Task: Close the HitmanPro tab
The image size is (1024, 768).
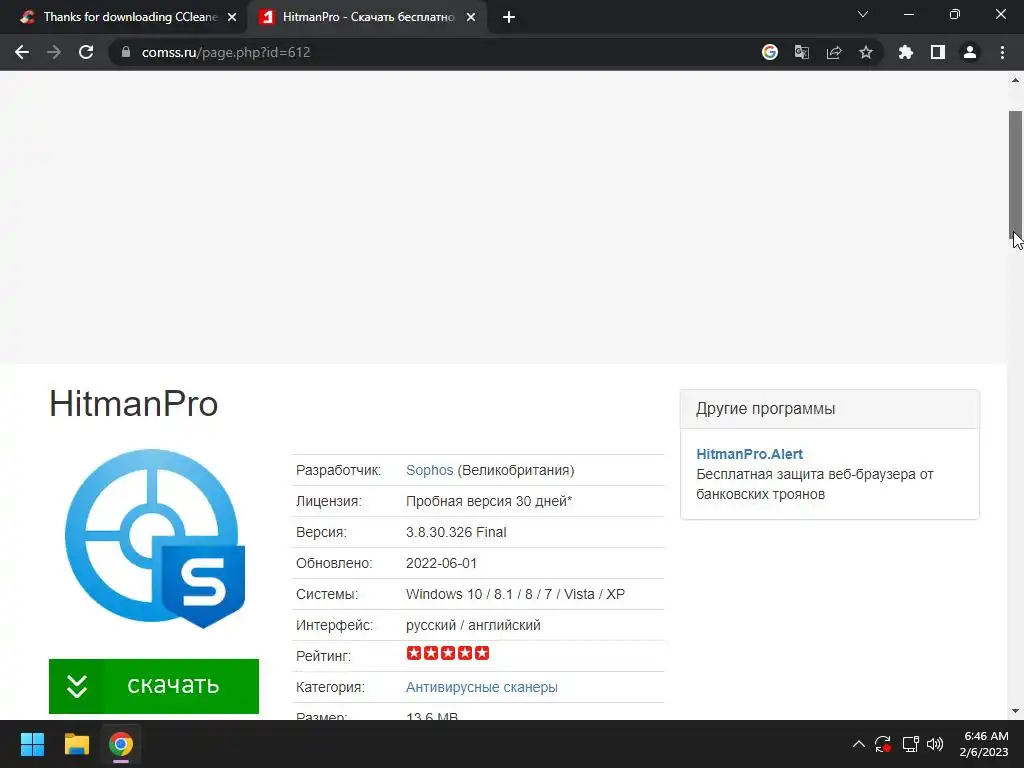Action: point(471,18)
